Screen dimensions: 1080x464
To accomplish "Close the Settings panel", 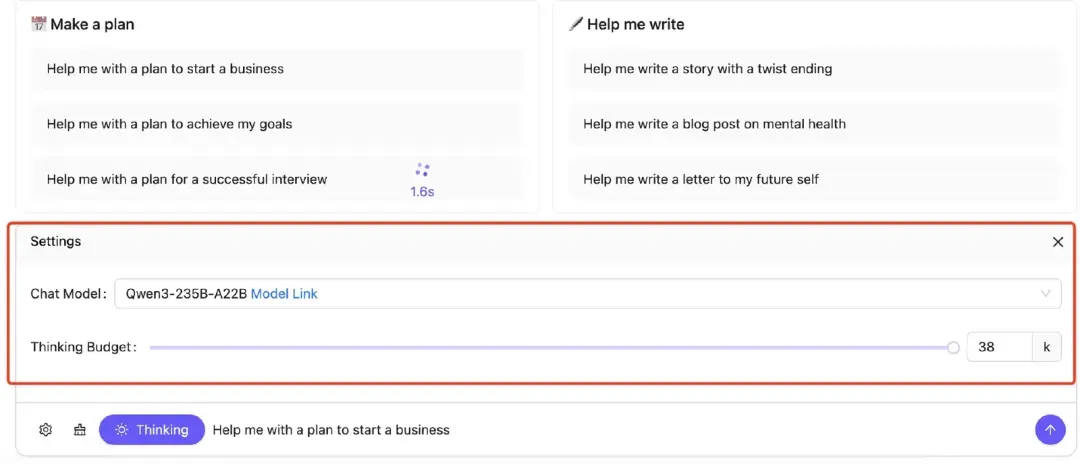I will coord(1058,242).
